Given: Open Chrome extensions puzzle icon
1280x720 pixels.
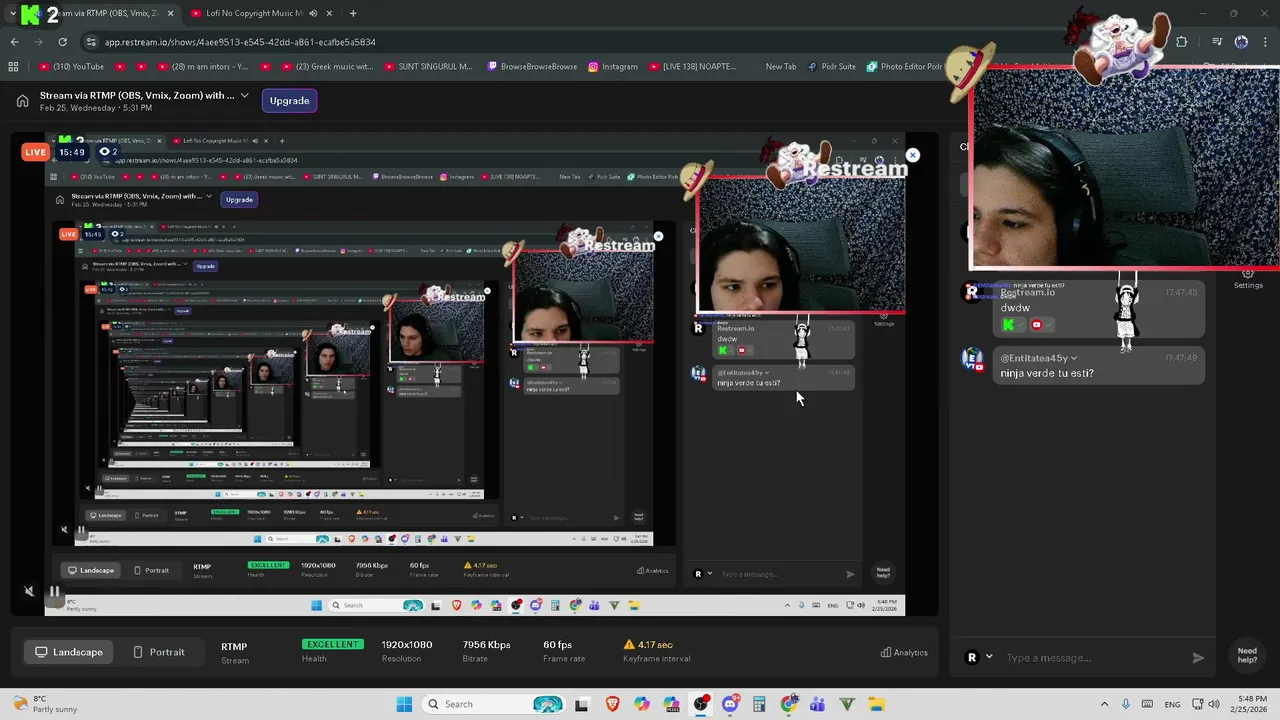Looking at the screenshot, I should click(x=1182, y=42).
